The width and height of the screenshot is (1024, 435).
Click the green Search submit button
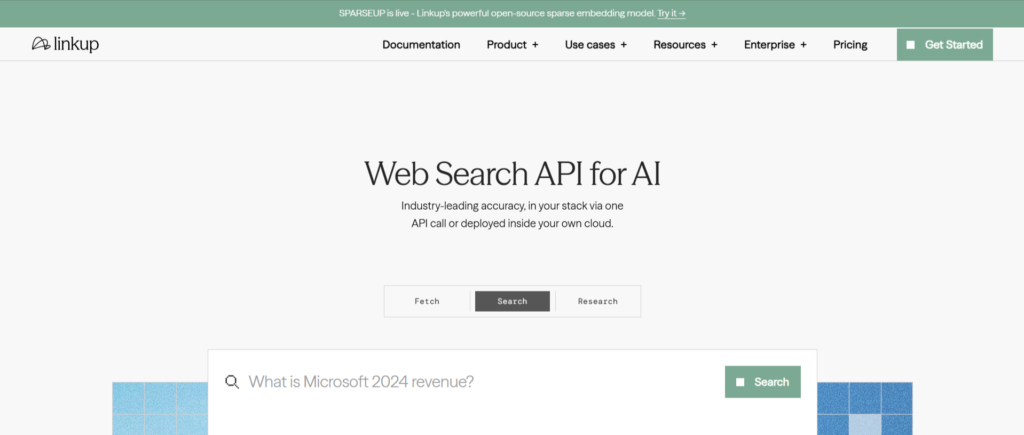point(763,382)
